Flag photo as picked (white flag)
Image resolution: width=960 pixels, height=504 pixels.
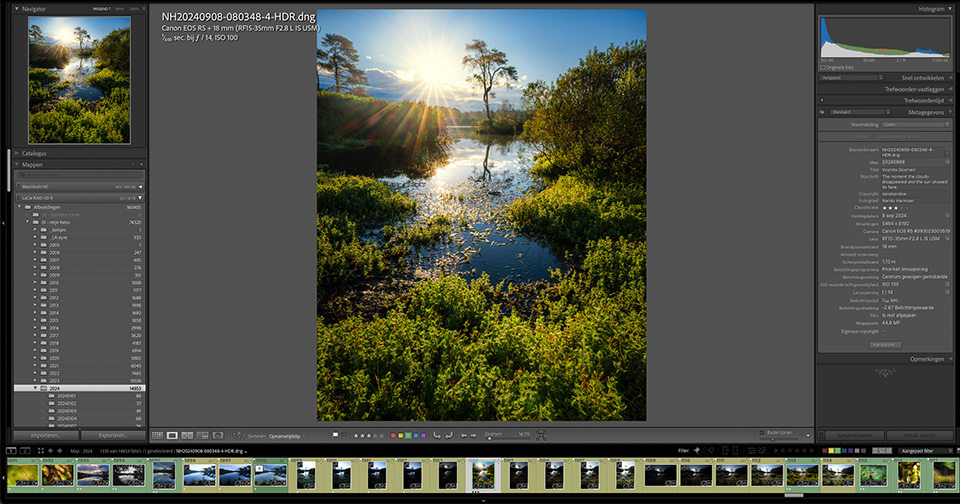click(x=335, y=435)
